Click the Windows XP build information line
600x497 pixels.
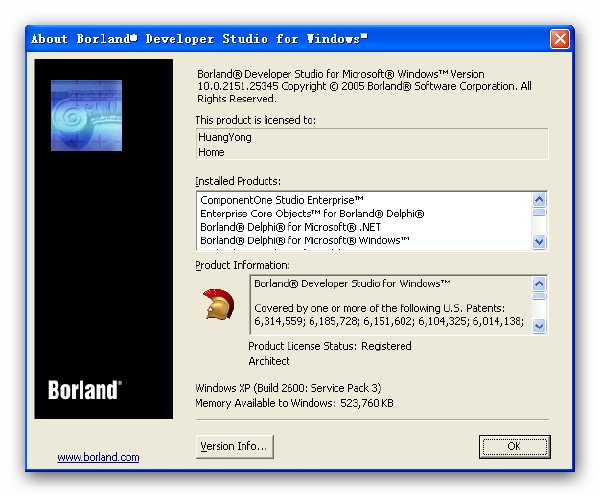coord(289,388)
